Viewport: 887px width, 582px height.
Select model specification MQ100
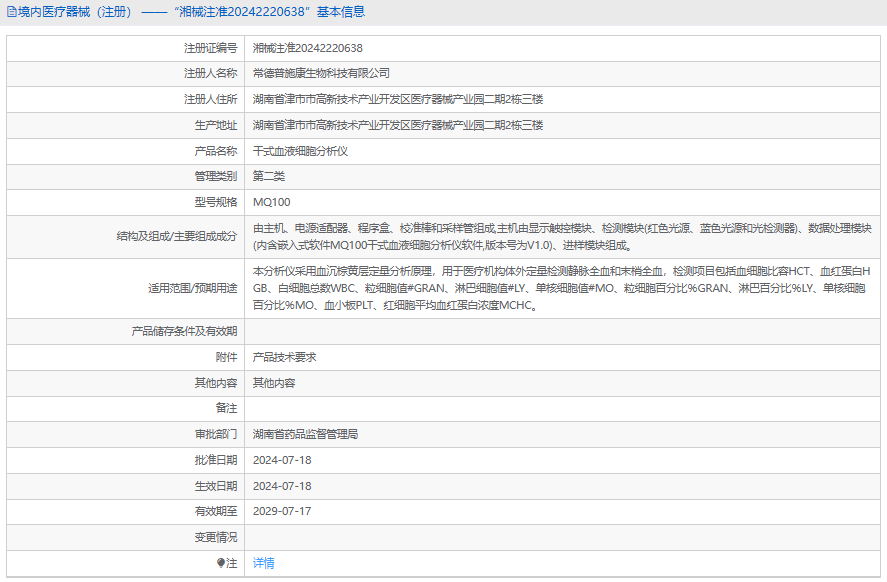pos(272,202)
